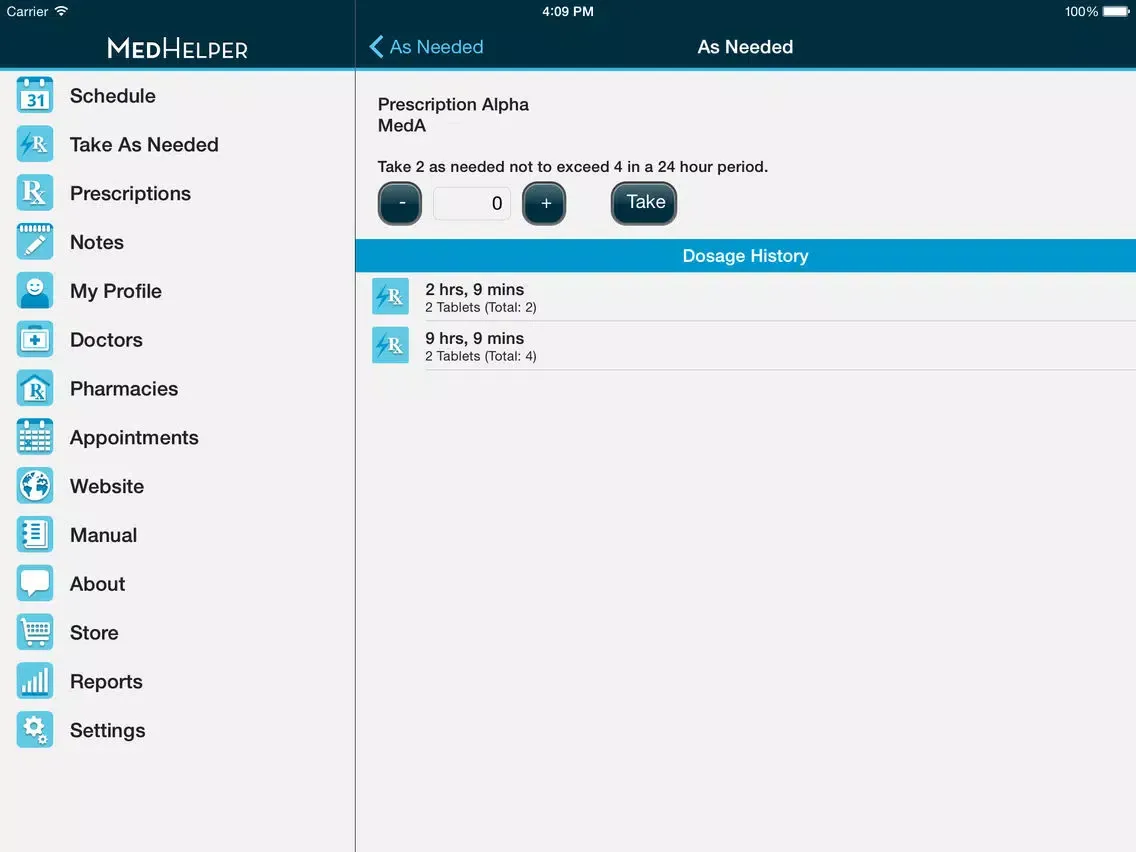Viewport: 1136px width, 852px height.
Task: Click the Doctors medical kit icon
Action: [35, 339]
